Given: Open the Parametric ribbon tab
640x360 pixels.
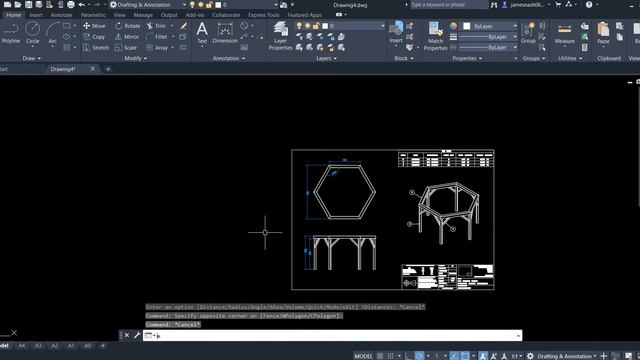Looking at the screenshot, I should pyautogui.click(x=93, y=15).
